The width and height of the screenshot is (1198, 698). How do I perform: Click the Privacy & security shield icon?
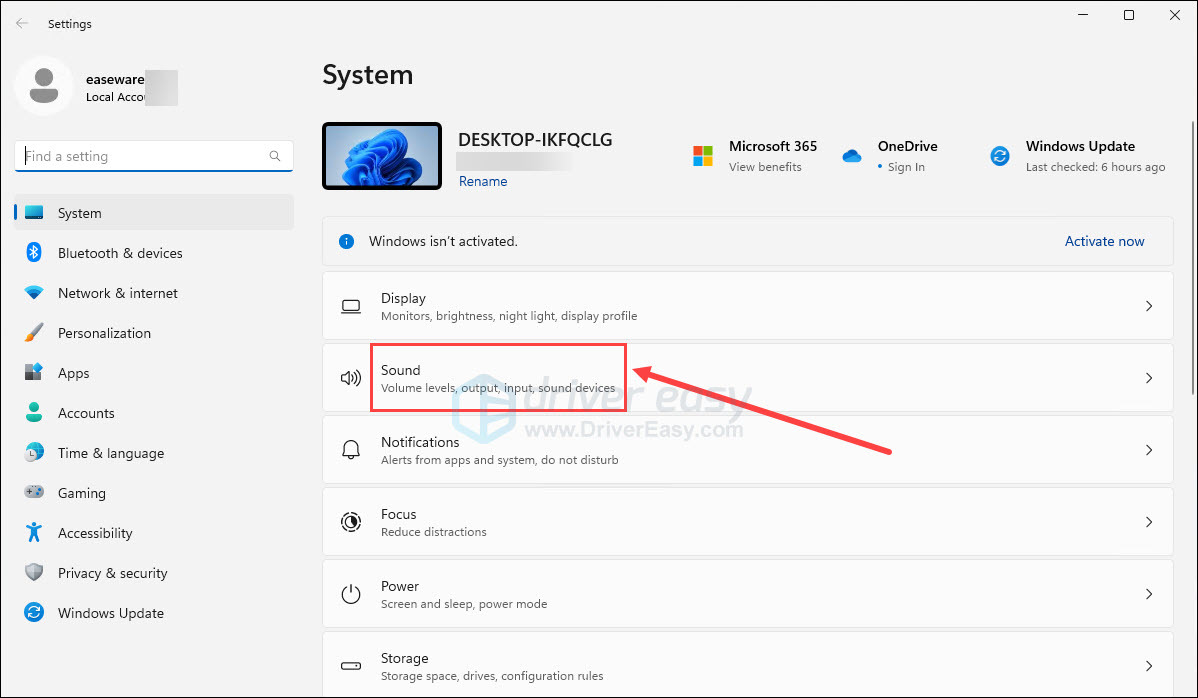coord(34,573)
